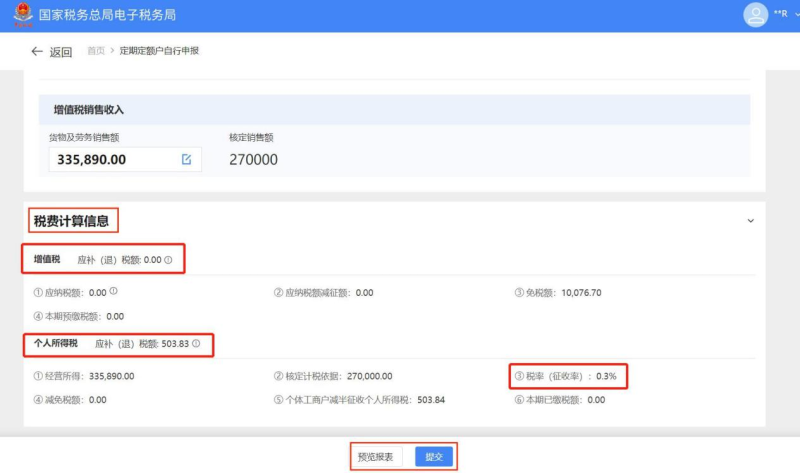Click info icon beside 增值税 应补(退)税额 0.00
Image resolution: width=800 pixels, height=473 pixels.
[x=168, y=260]
